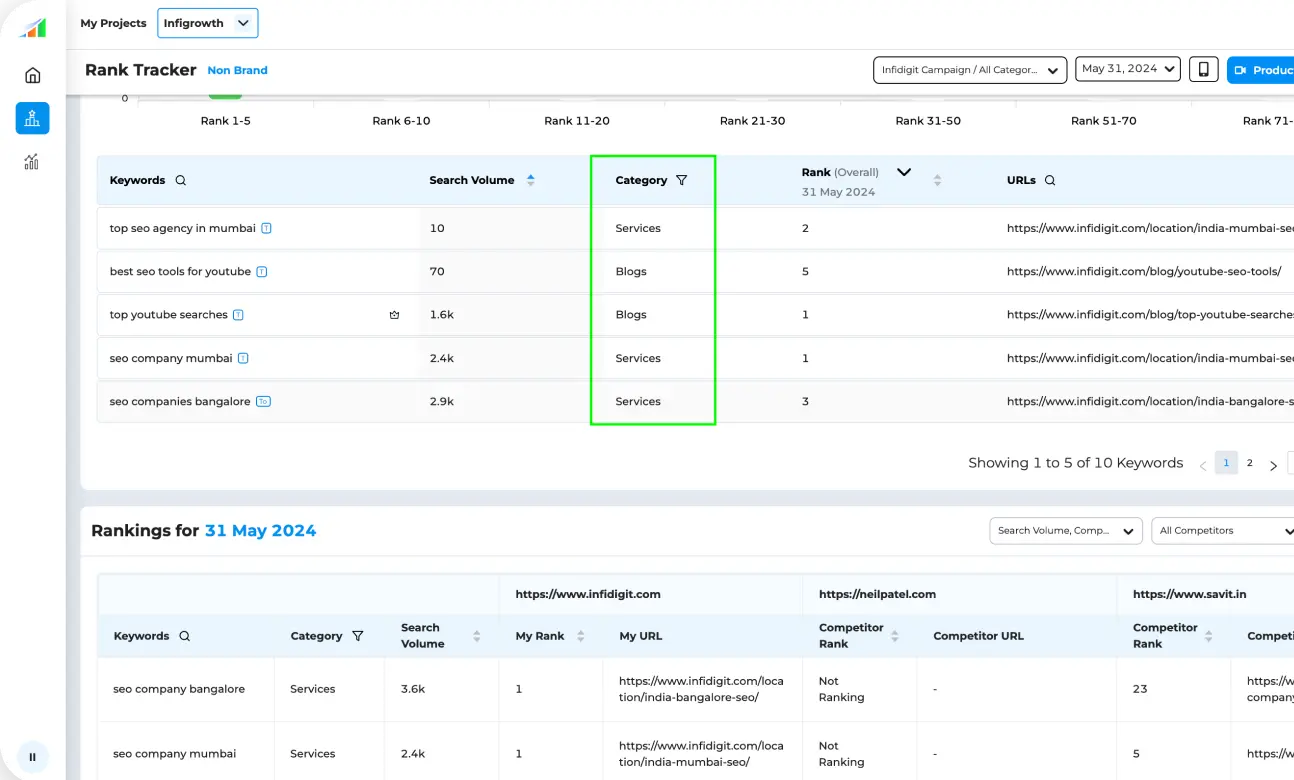The image size is (1294, 780).
Task: Open Search Volume, Comp... columns dropdown
Action: click(1065, 531)
